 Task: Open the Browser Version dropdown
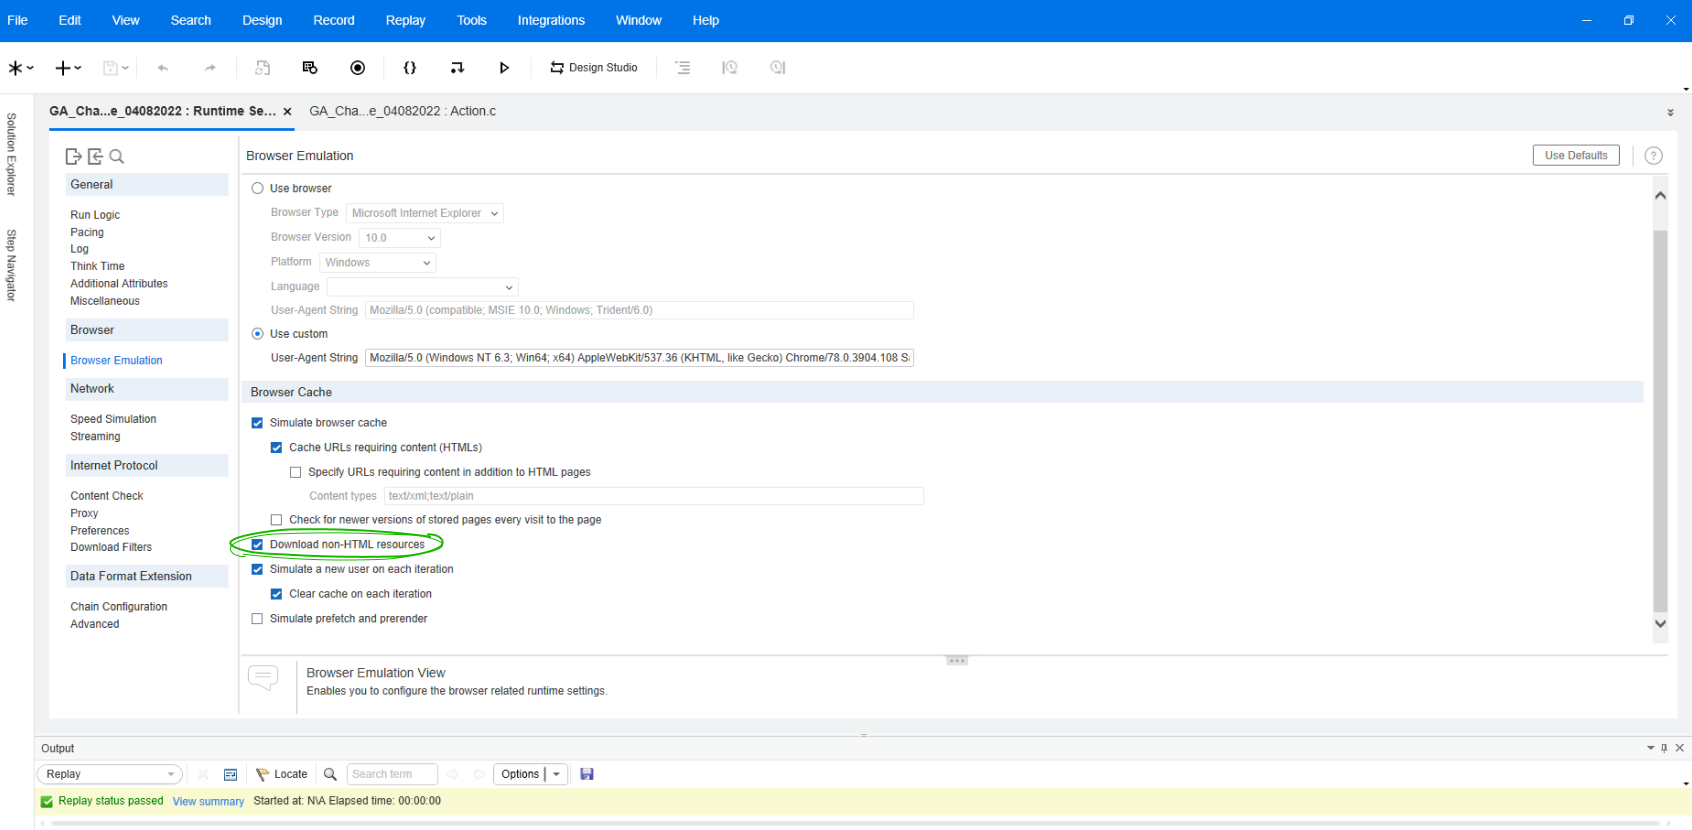click(x=400, y=238)
